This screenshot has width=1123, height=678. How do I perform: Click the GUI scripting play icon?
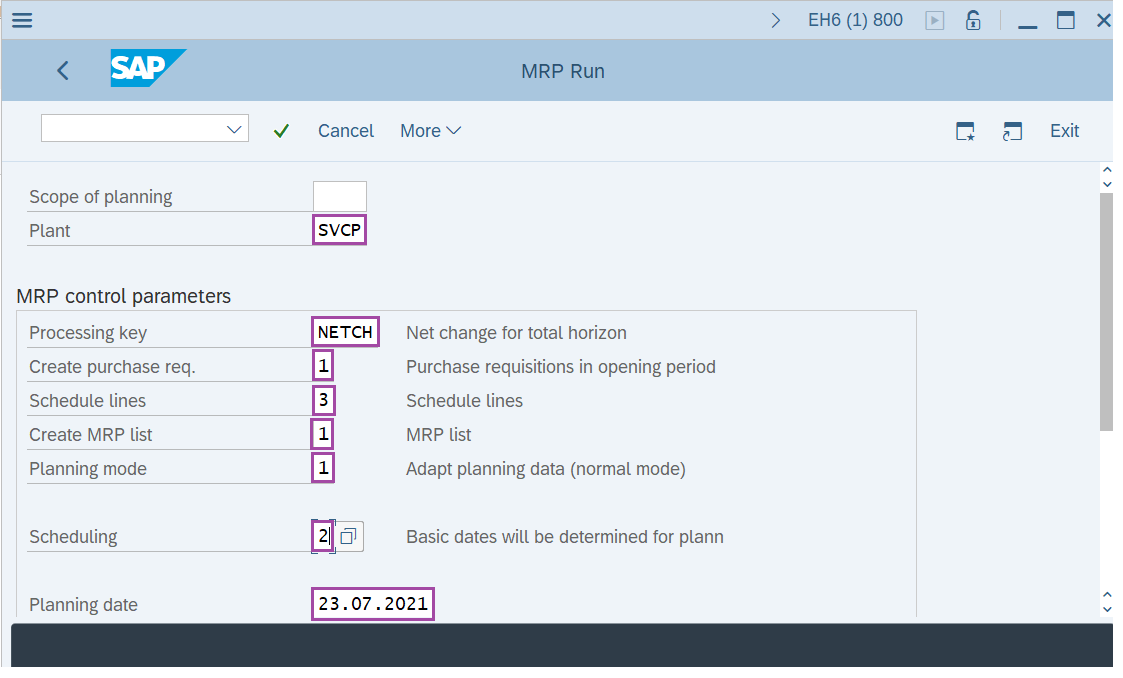click(x=934, y=20)
